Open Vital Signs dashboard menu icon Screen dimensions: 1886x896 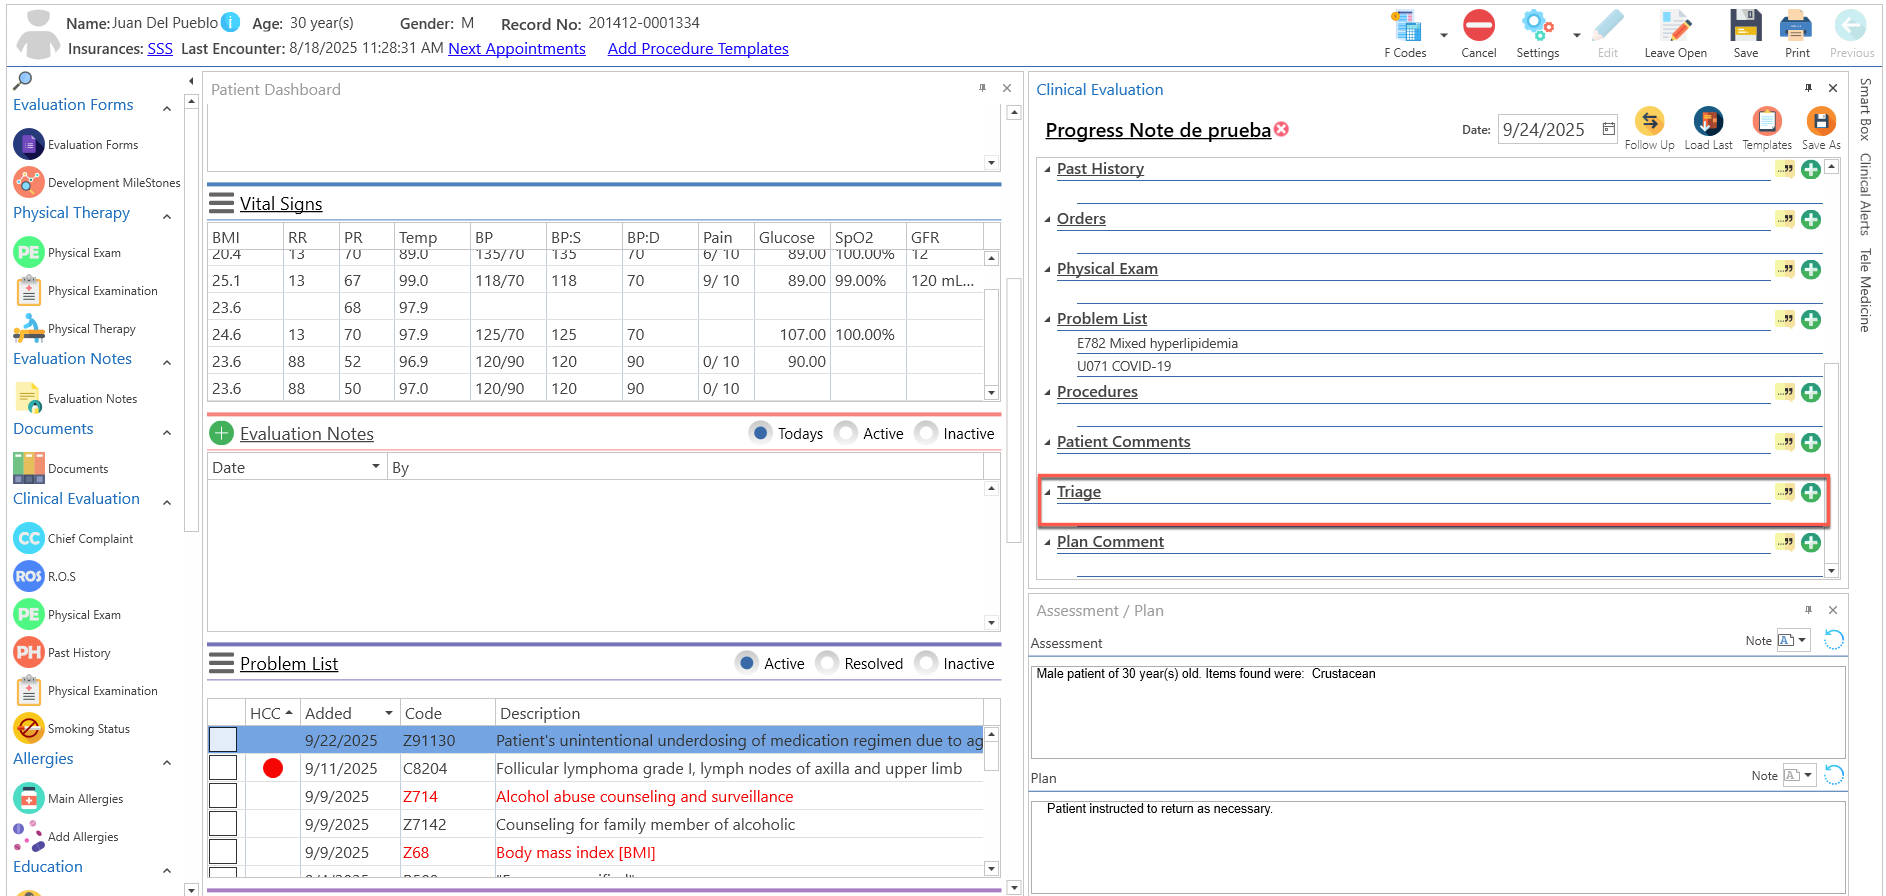click(x=221, y=203)
